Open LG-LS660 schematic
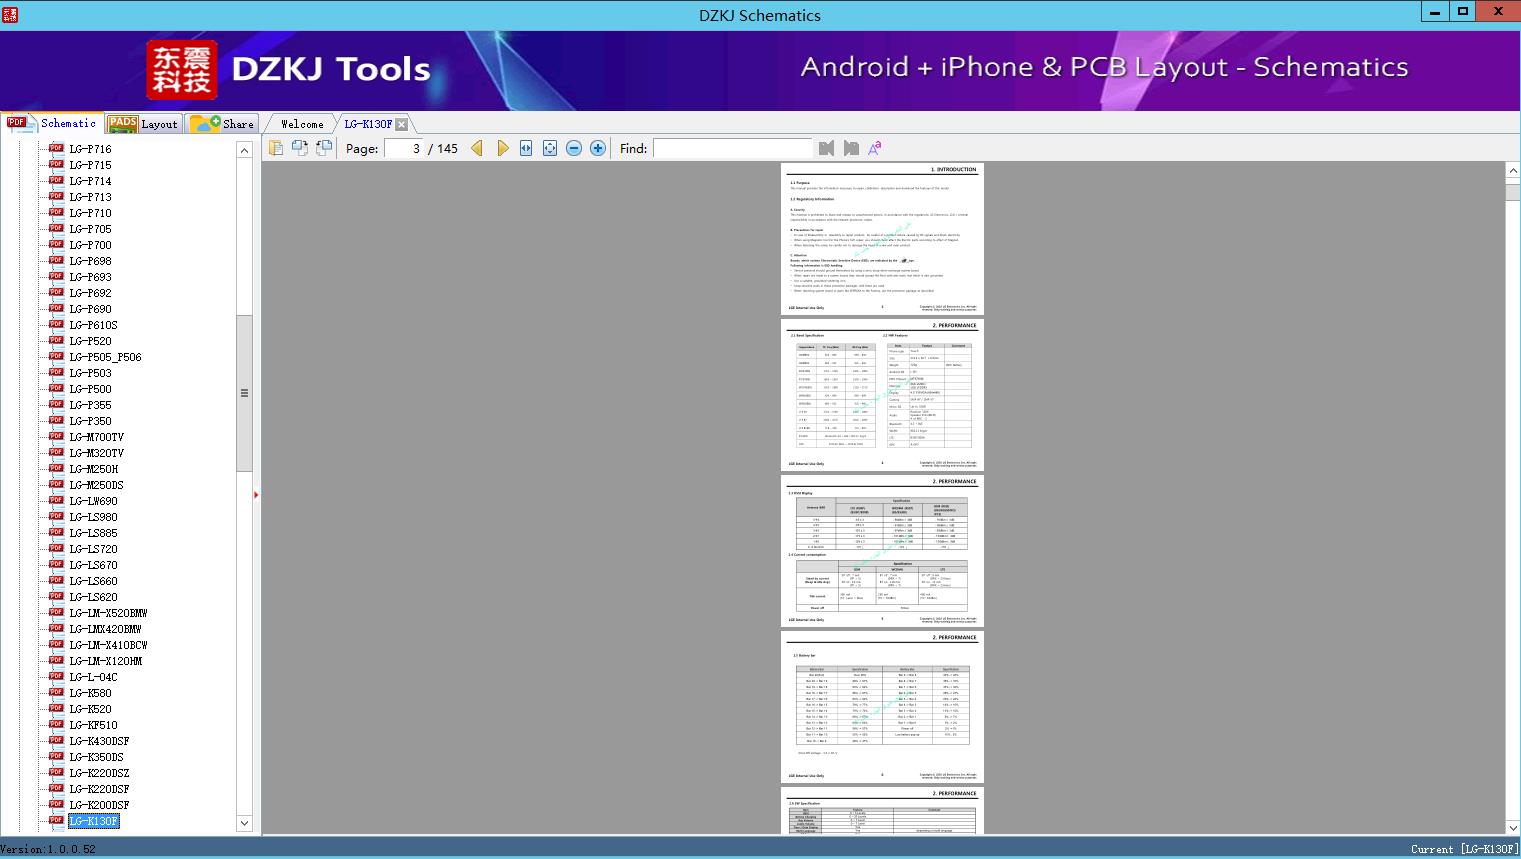 point(93,581)
